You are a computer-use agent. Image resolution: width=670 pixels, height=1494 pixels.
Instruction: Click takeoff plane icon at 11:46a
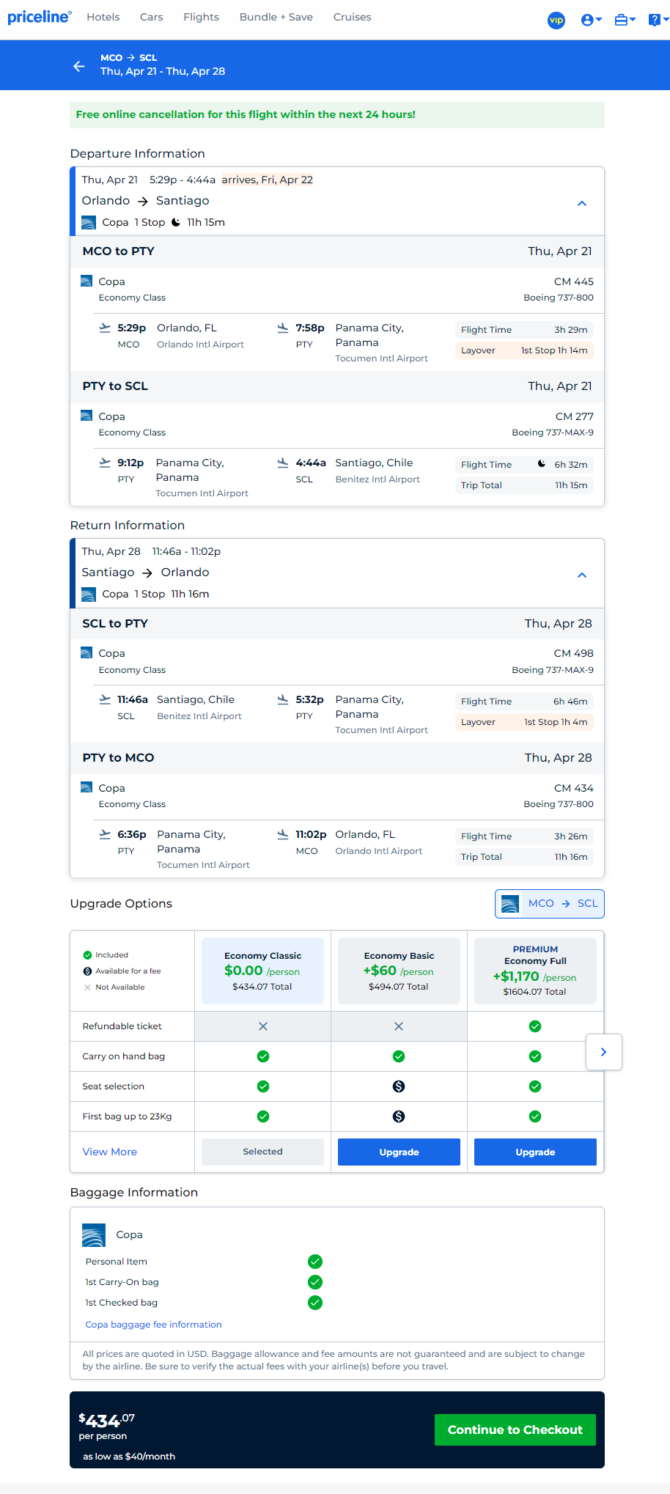pyautogui.click(x=105, y=700)
